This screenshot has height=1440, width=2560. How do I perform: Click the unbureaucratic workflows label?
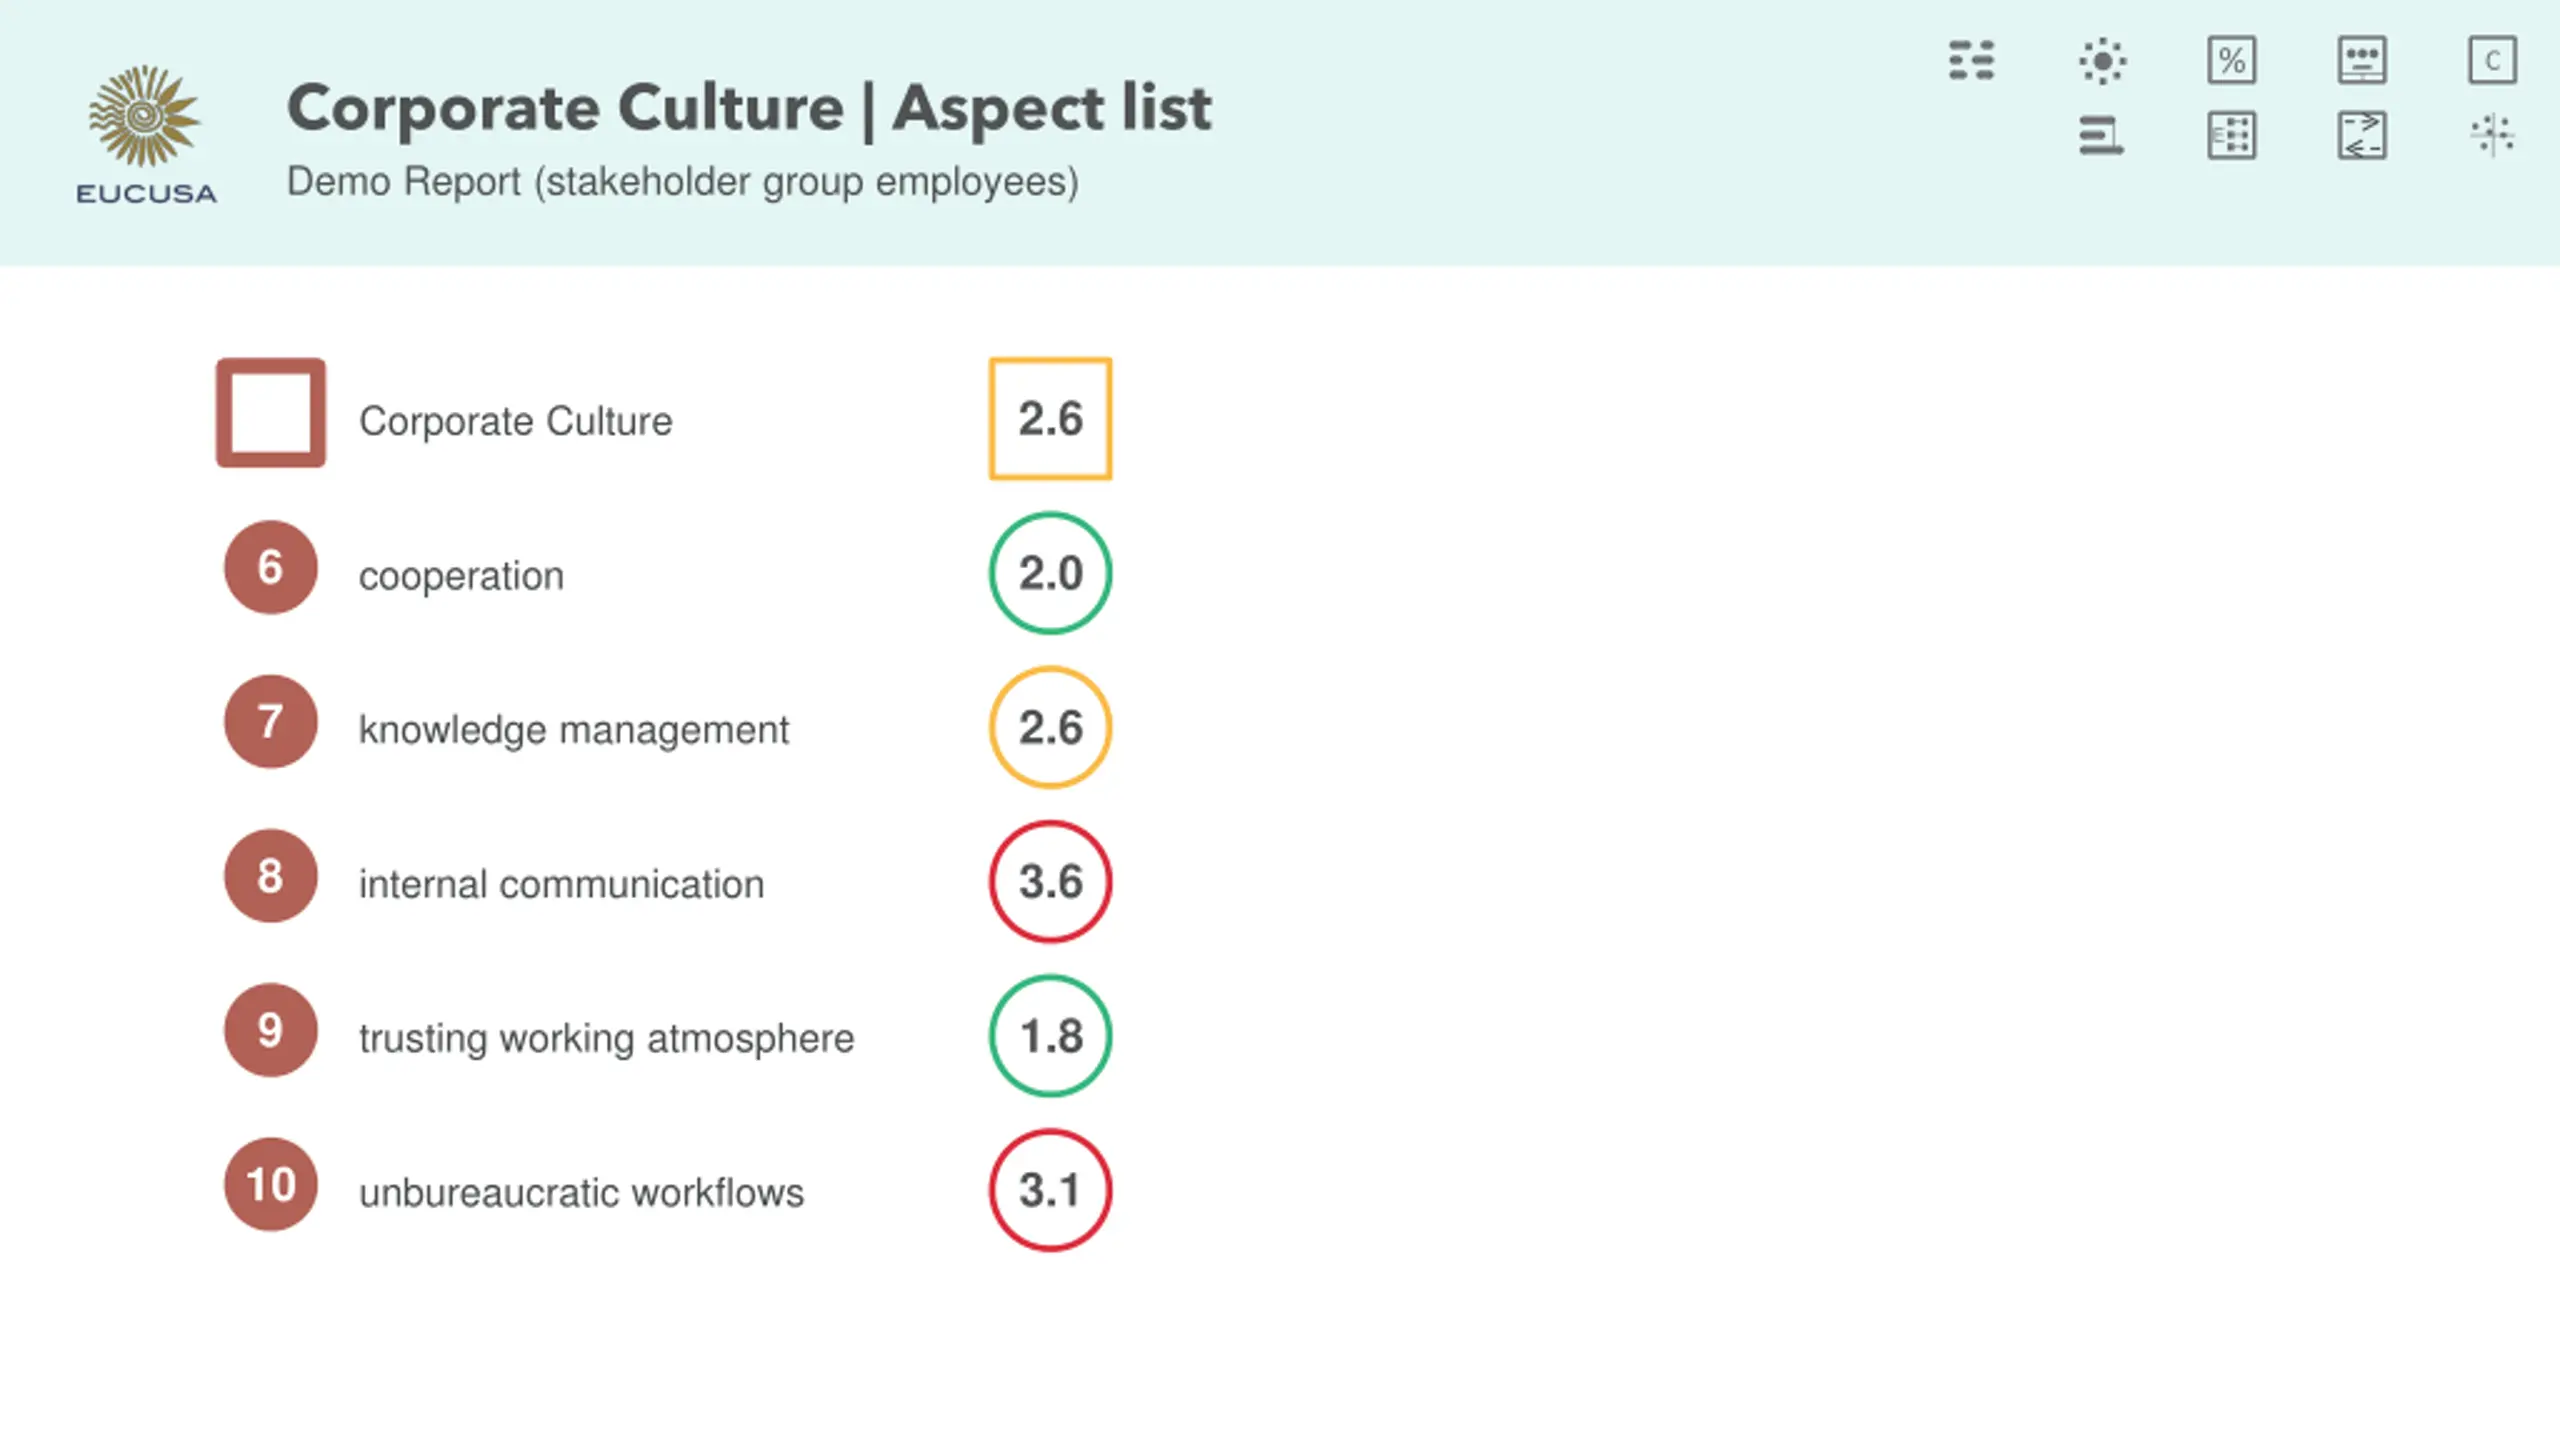coord(581,1193)
